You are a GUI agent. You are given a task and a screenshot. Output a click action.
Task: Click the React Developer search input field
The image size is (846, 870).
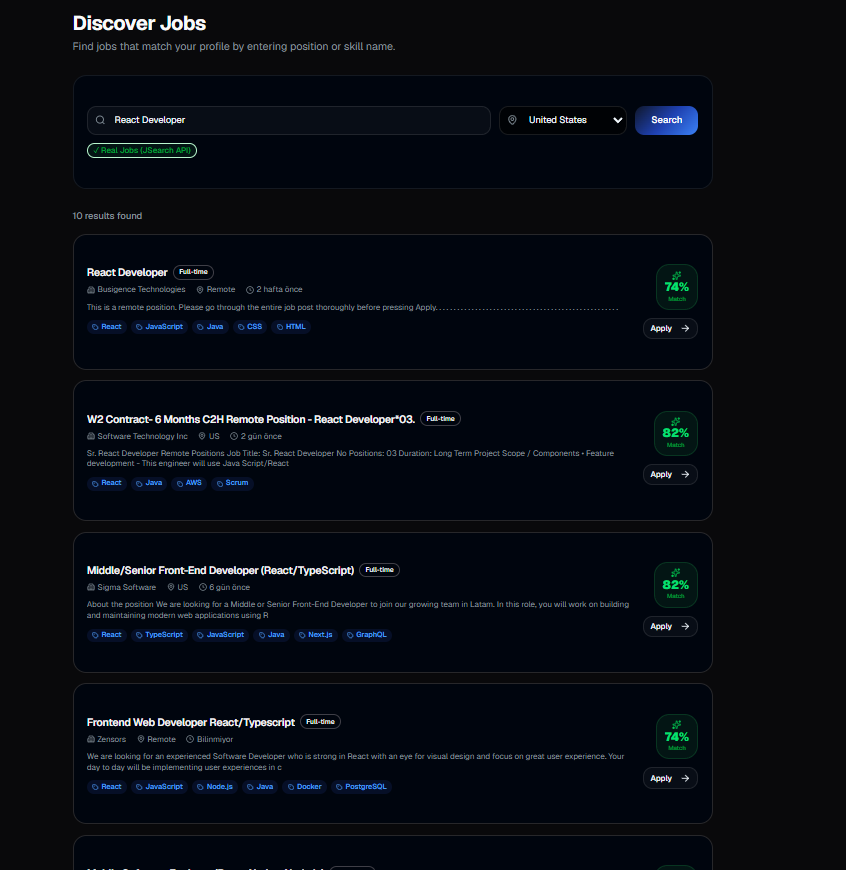(288, 120)
